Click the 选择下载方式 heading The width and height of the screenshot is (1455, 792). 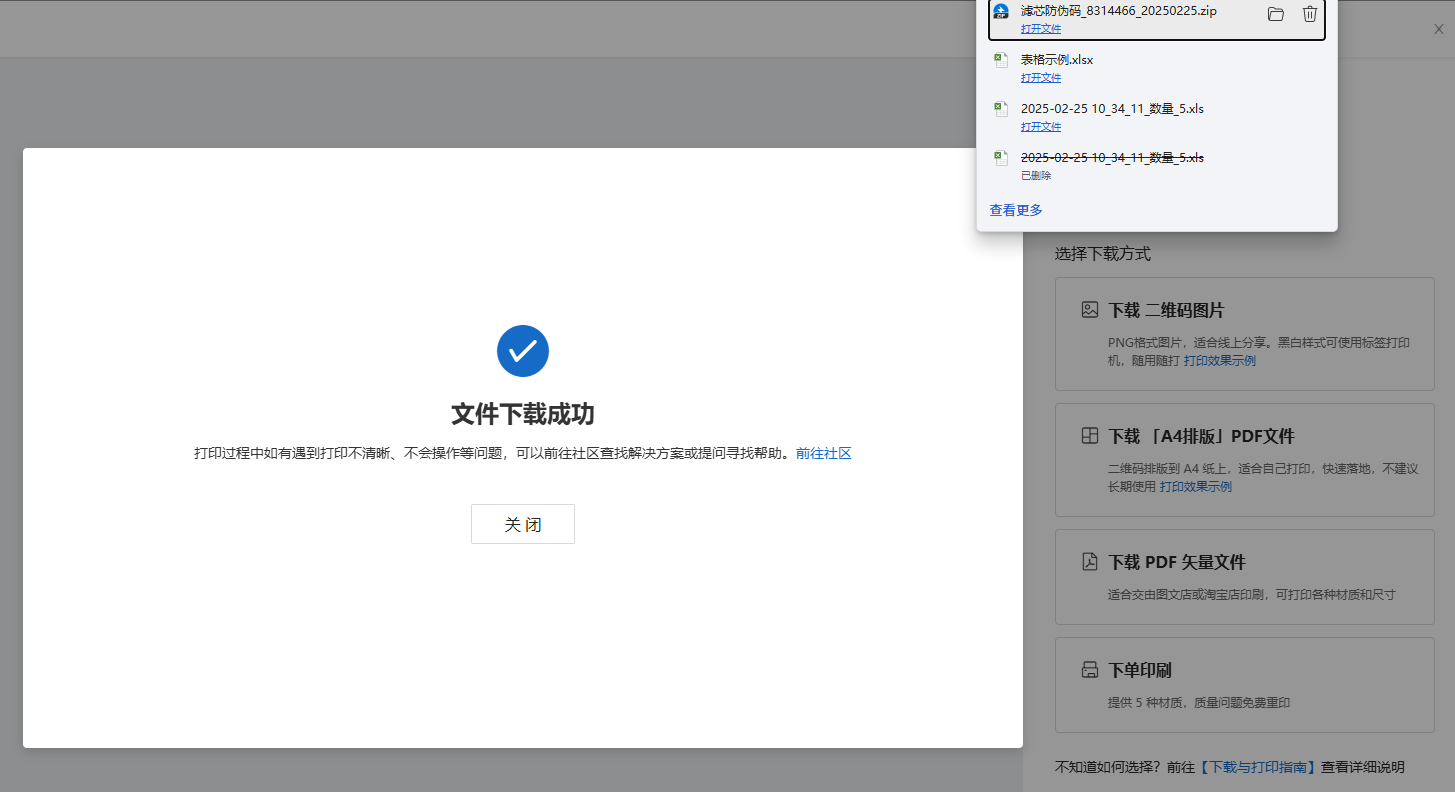(x=1103, y=254)
